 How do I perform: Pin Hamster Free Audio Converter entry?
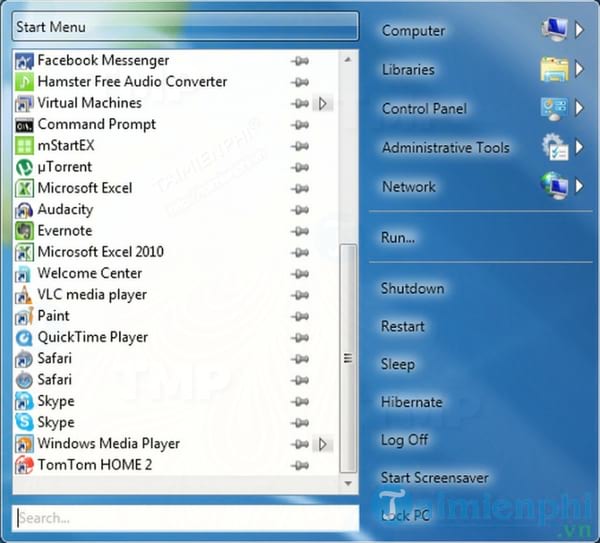point(299,82)
